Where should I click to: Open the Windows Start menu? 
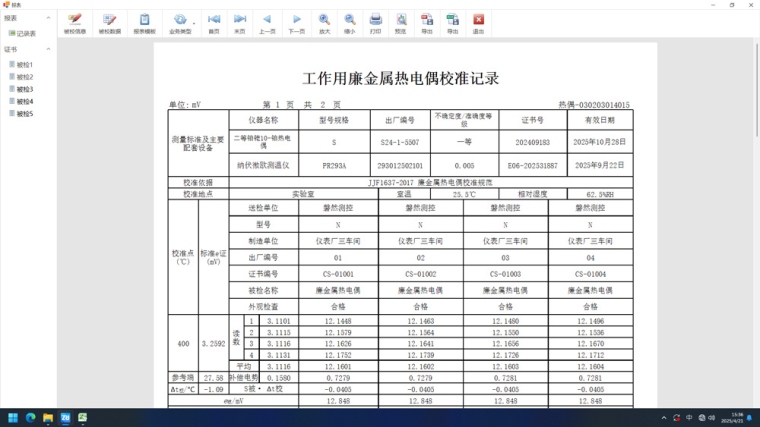pyautogui.click(x=14, y=417)
